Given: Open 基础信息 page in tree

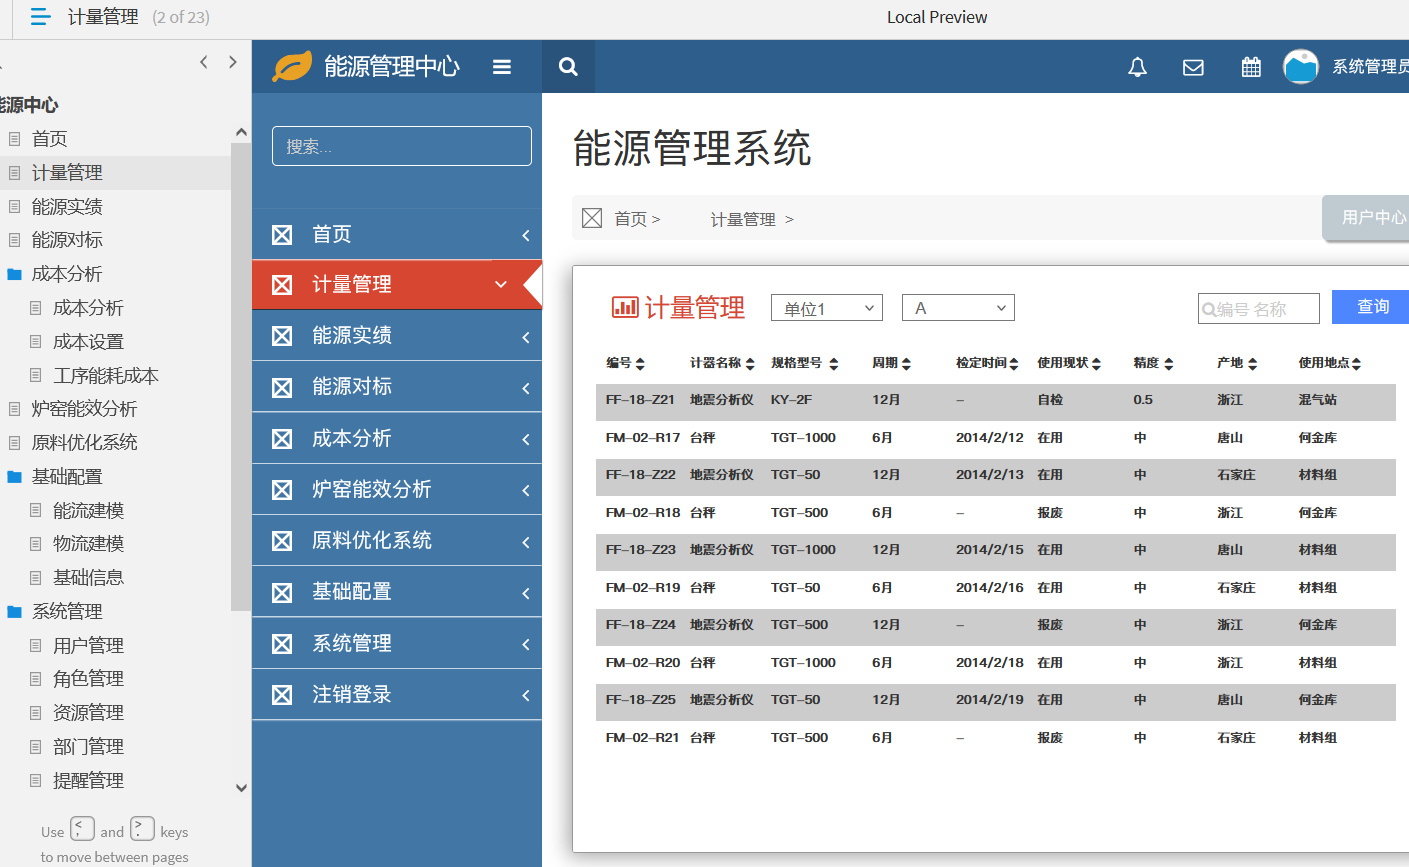Looking at the screenshot, I should point(88,577).
